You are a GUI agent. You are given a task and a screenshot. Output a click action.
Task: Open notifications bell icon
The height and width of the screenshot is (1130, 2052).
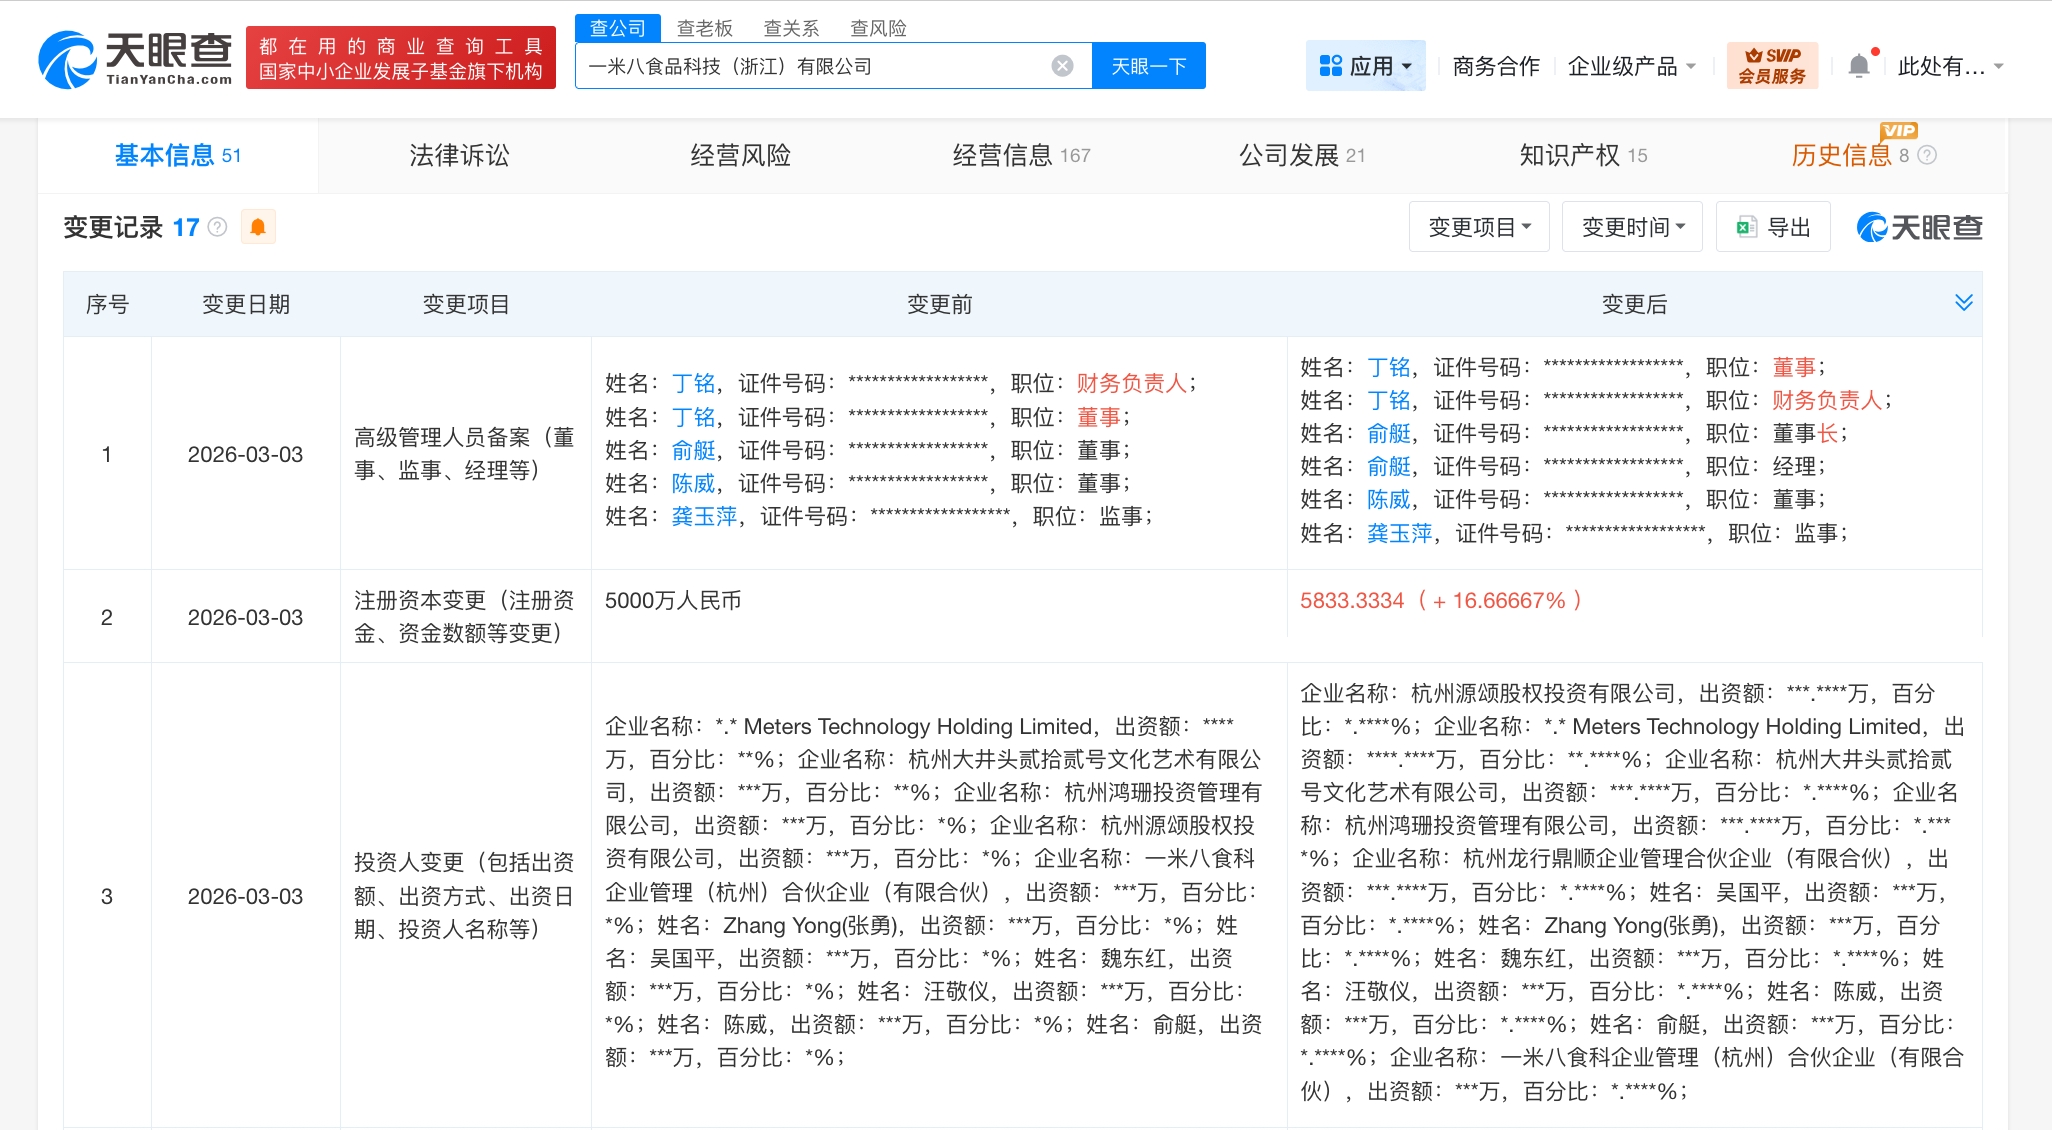tap(1858, 66)
